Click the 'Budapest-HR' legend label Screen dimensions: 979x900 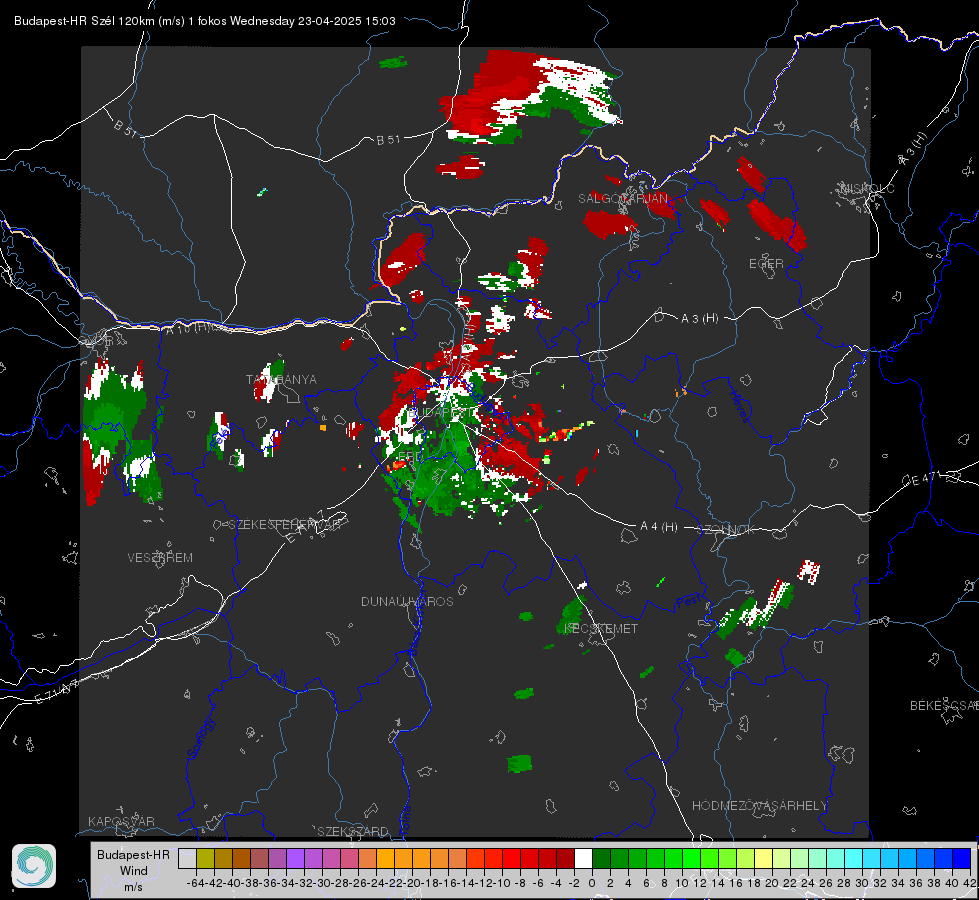click(x=133, y=855)
